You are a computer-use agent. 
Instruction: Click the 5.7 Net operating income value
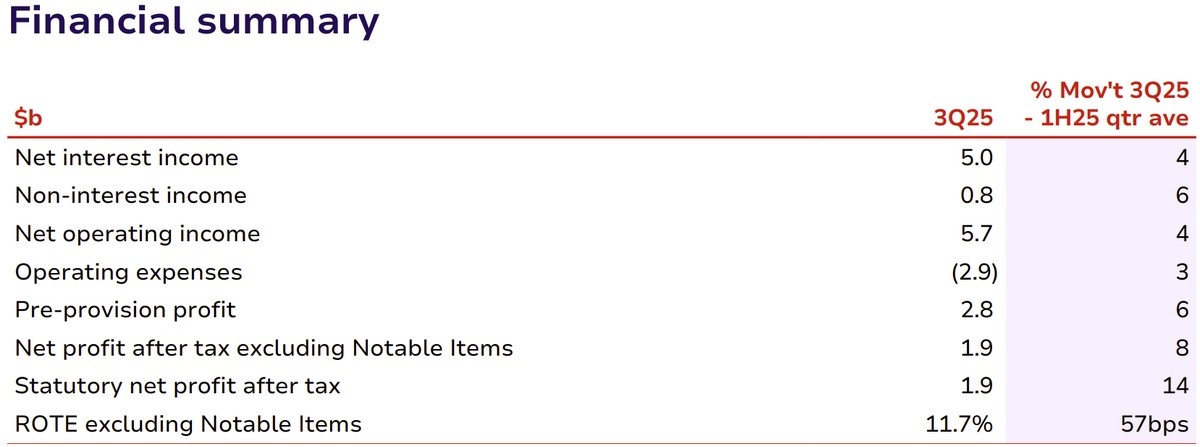coord(977,234)
